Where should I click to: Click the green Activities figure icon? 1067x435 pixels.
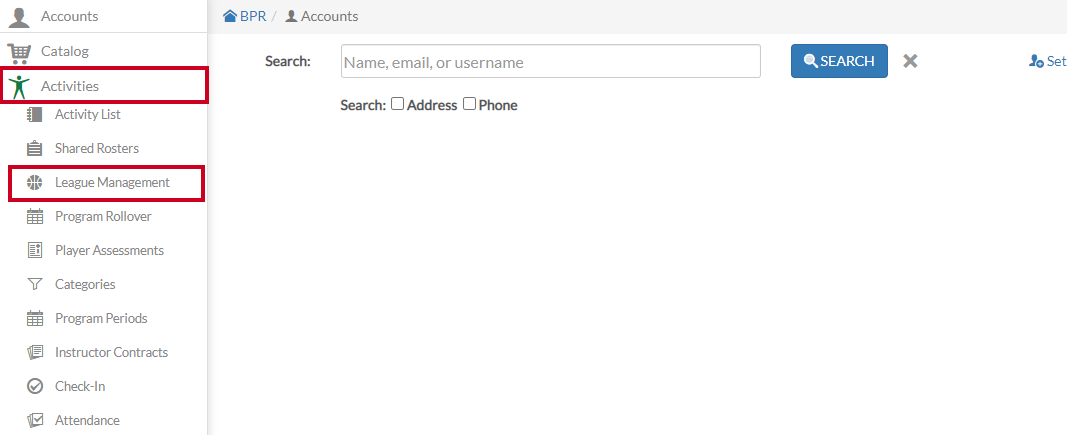(20, 86)
